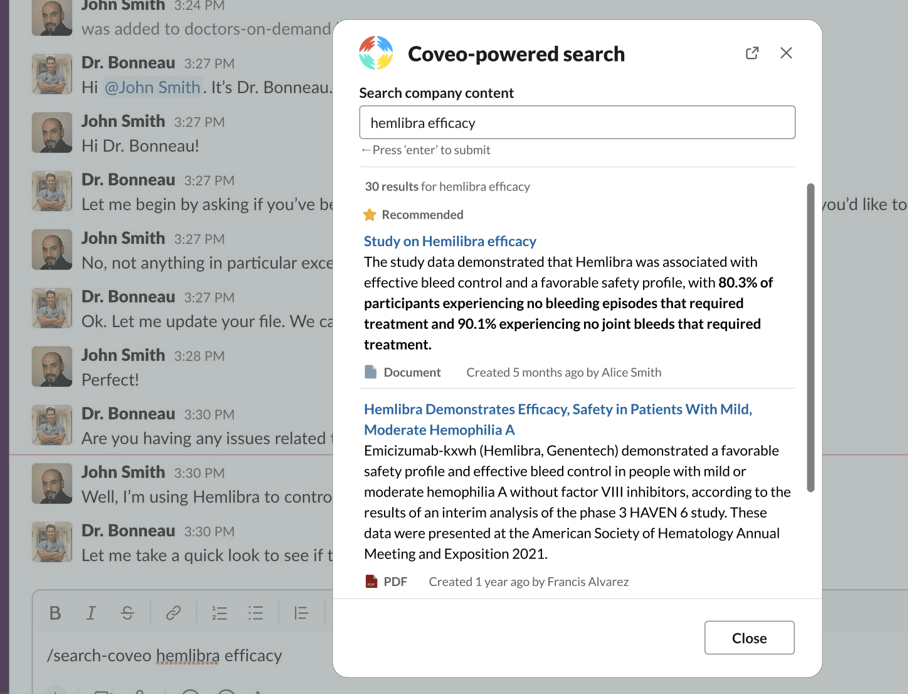Toggle bold formatting in message composer
The height and width of the screenshot is (694, 908).
pyautogui.click(x=55, y=613)
